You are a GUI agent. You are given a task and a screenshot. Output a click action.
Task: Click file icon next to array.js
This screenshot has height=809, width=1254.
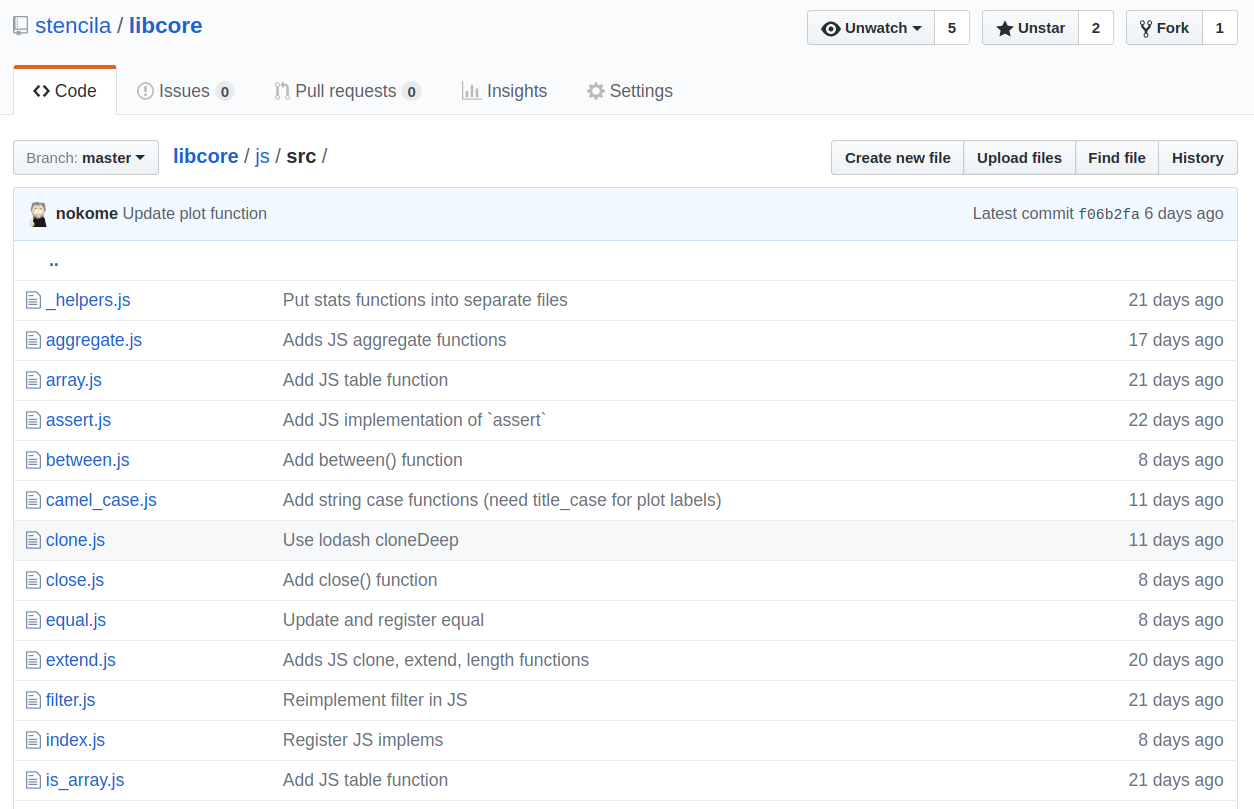pos(33,380)
